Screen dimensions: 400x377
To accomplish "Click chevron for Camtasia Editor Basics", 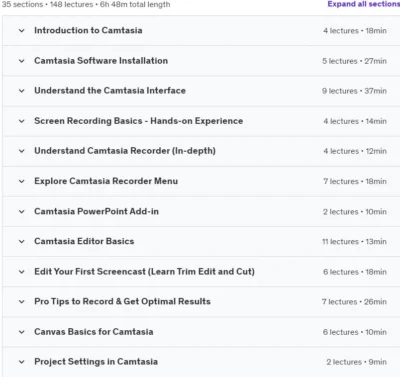I will pyautogui.click(x=22, y=241).
